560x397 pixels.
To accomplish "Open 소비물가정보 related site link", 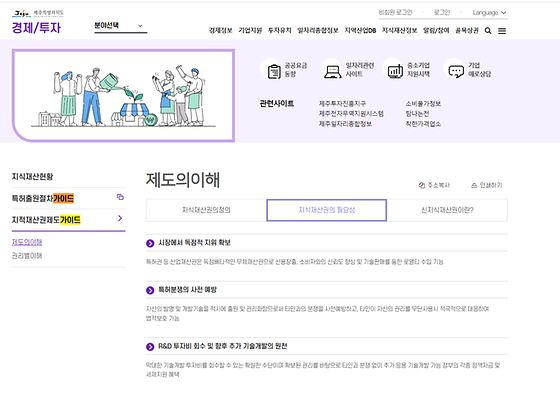I will tap(423, 104).
